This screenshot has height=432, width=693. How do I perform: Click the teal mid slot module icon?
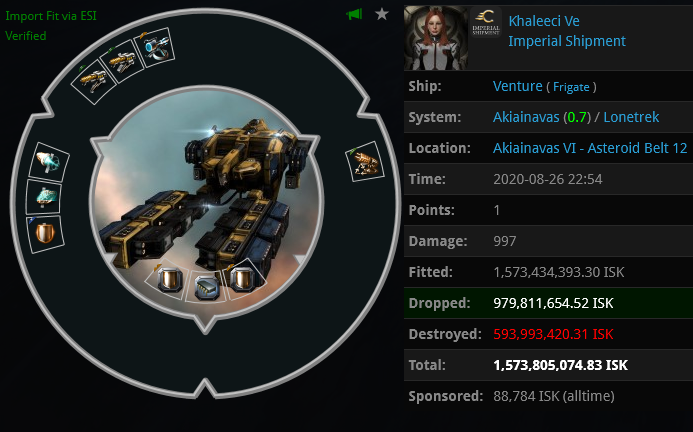[x=44, y=197]
